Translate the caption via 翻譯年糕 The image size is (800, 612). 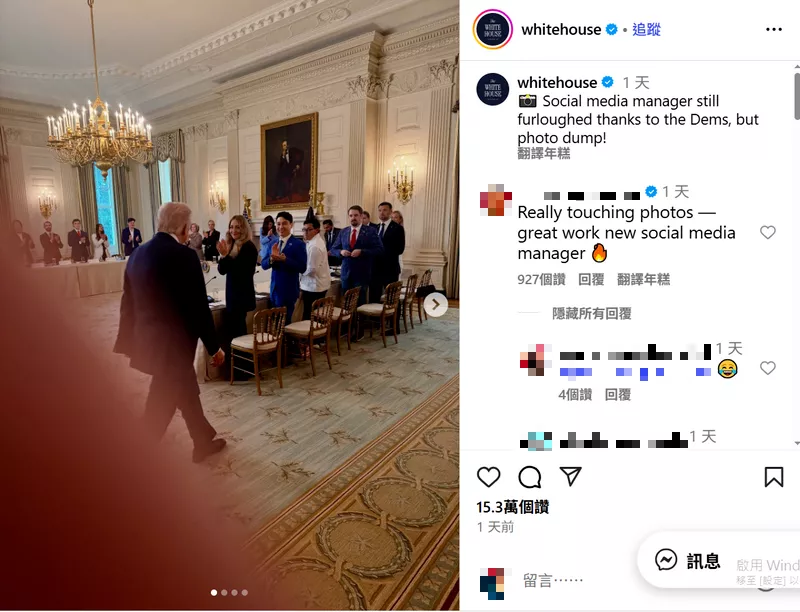click(x=543, y=154)
